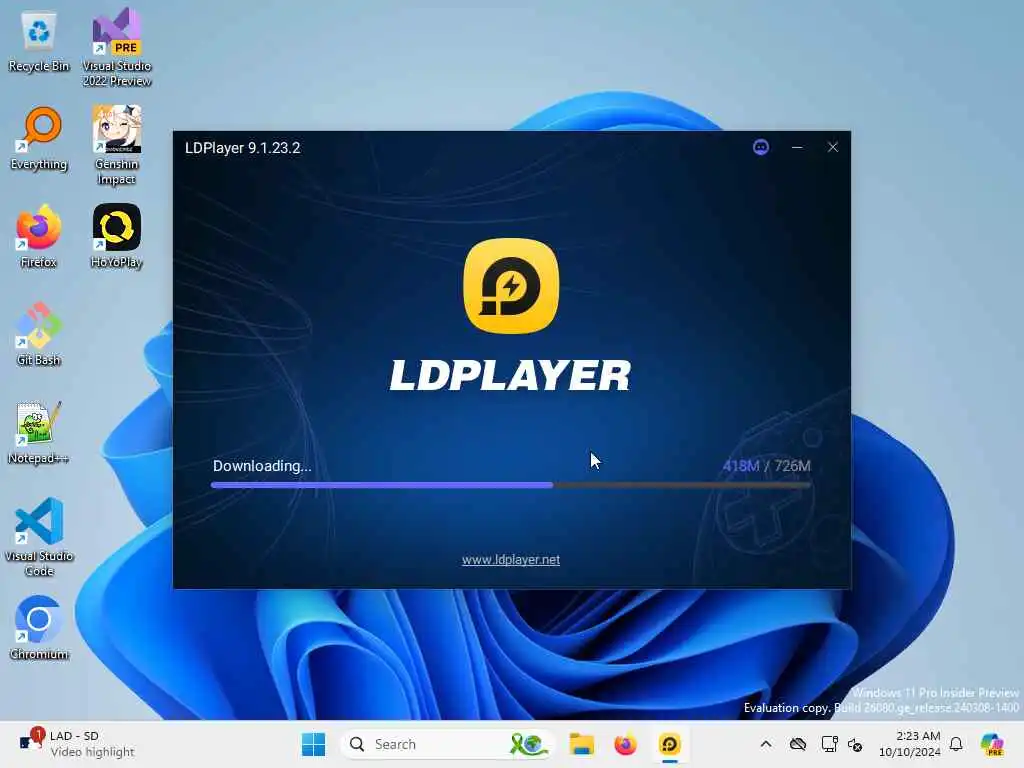The image size is (1024, 768).
Task: Select the HoYoPlay desktop shortcut
Action: [x=117, y=236]
